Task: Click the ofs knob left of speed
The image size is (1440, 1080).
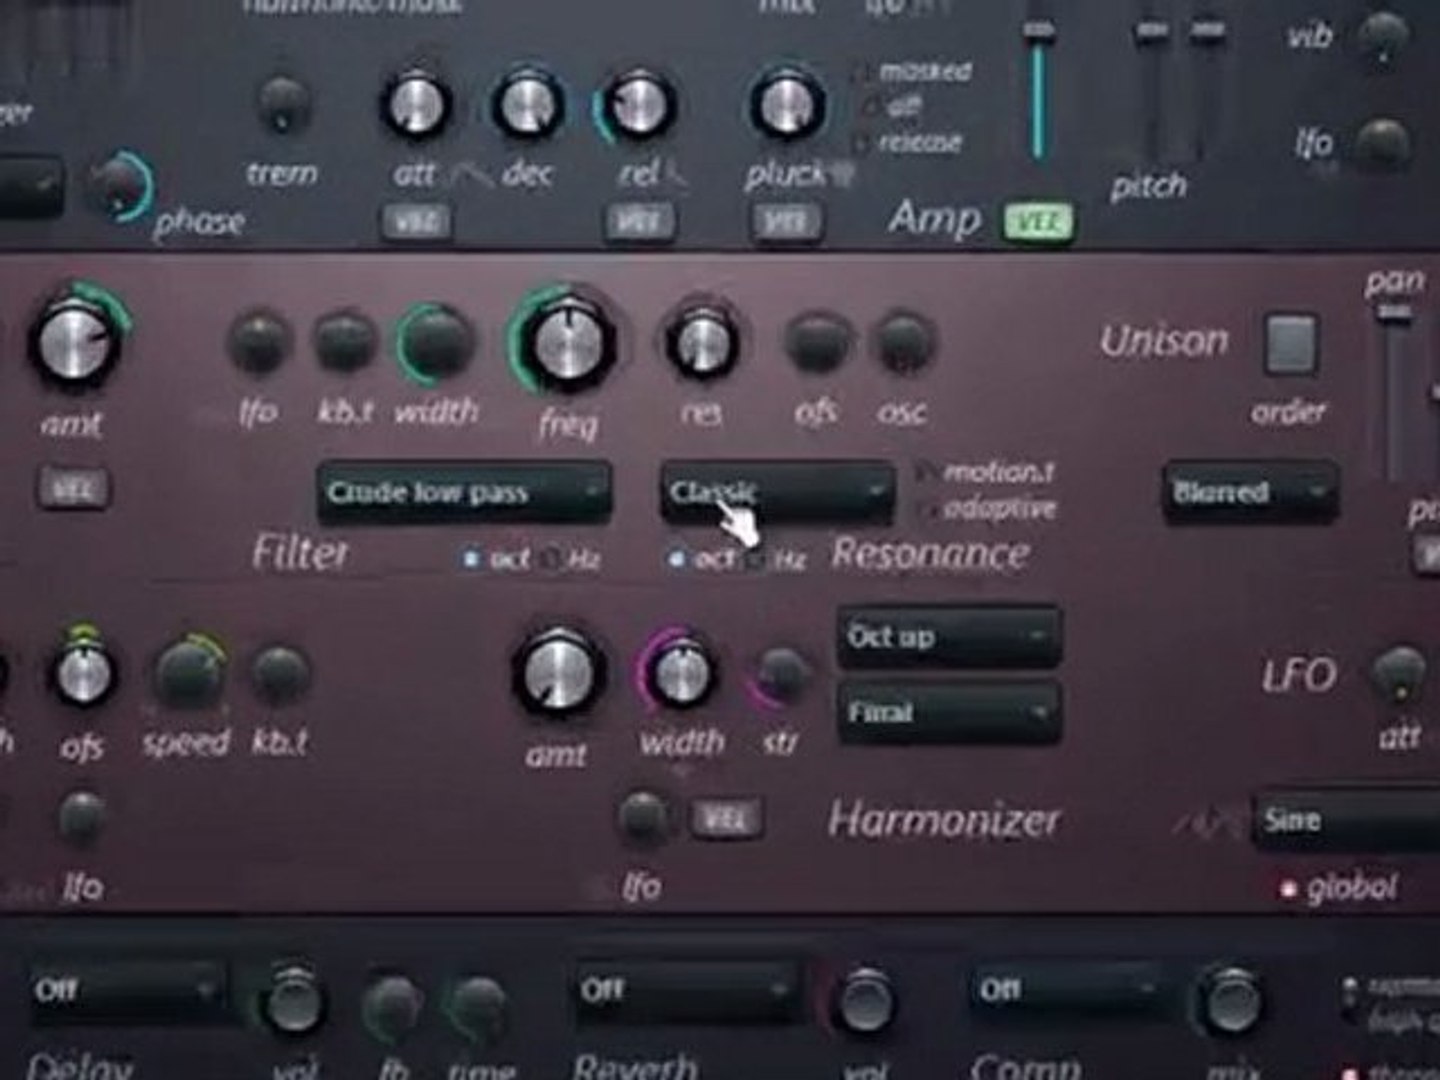Action: click(x=83, y=672)
